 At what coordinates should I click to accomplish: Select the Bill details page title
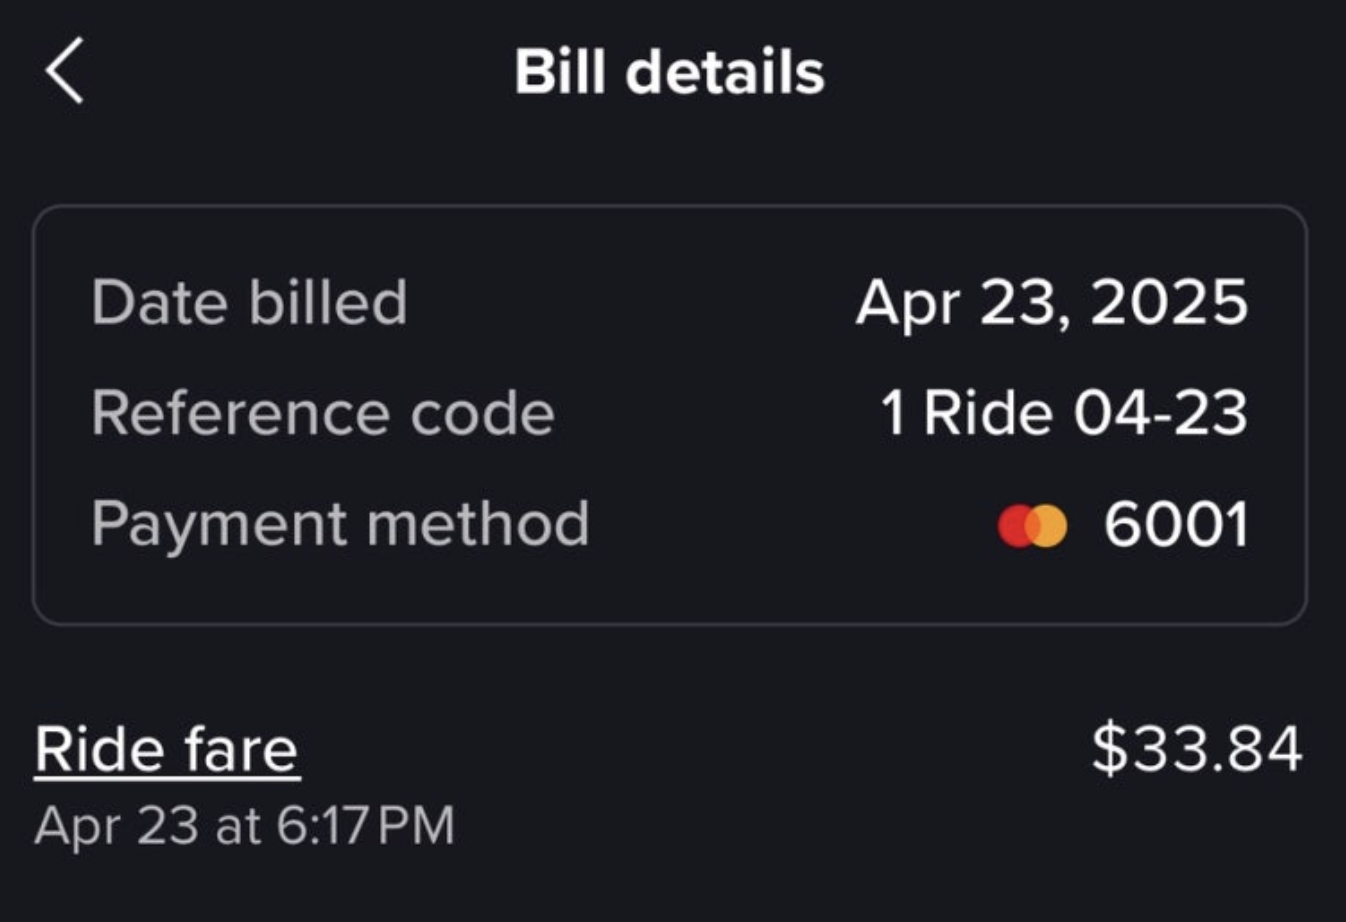tap(669, 72)
